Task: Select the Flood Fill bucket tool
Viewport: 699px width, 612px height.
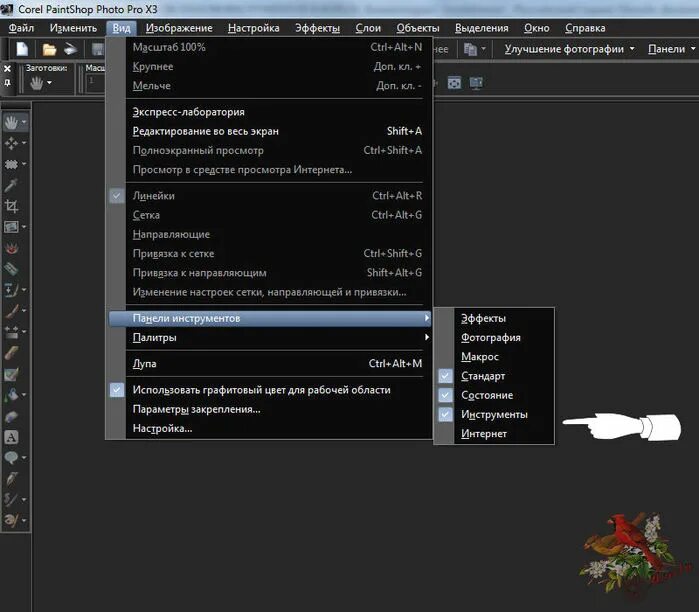Action: pos(11,394)
